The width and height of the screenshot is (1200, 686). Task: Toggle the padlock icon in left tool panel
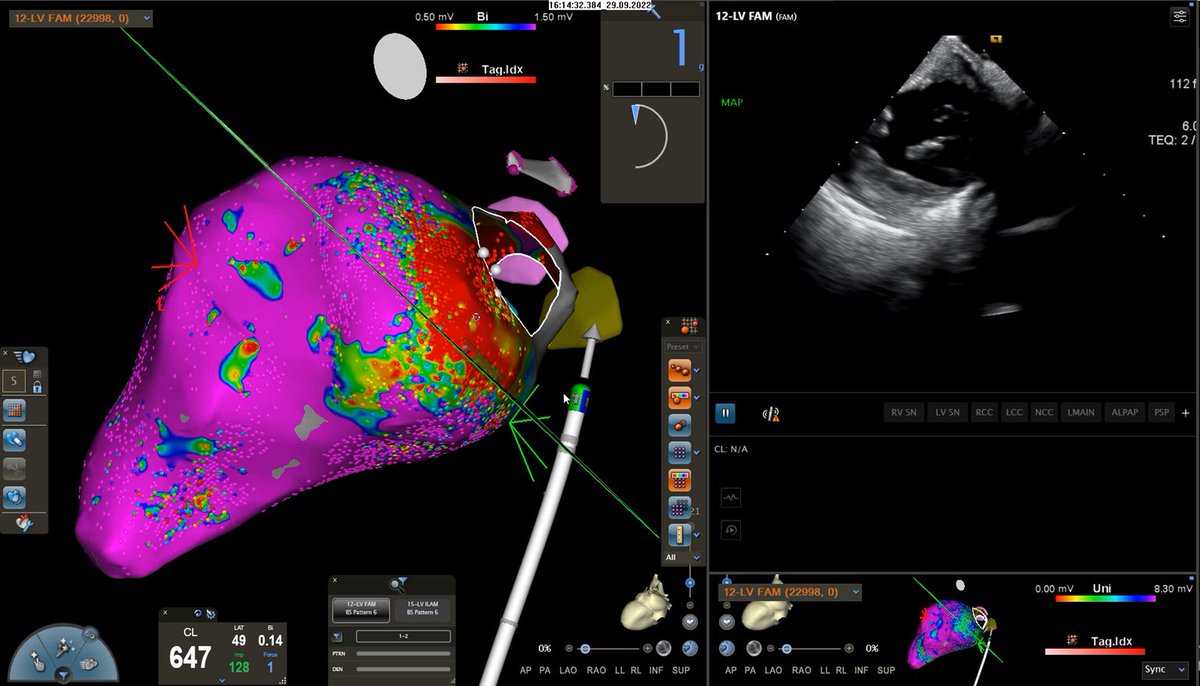pos(36,387)
